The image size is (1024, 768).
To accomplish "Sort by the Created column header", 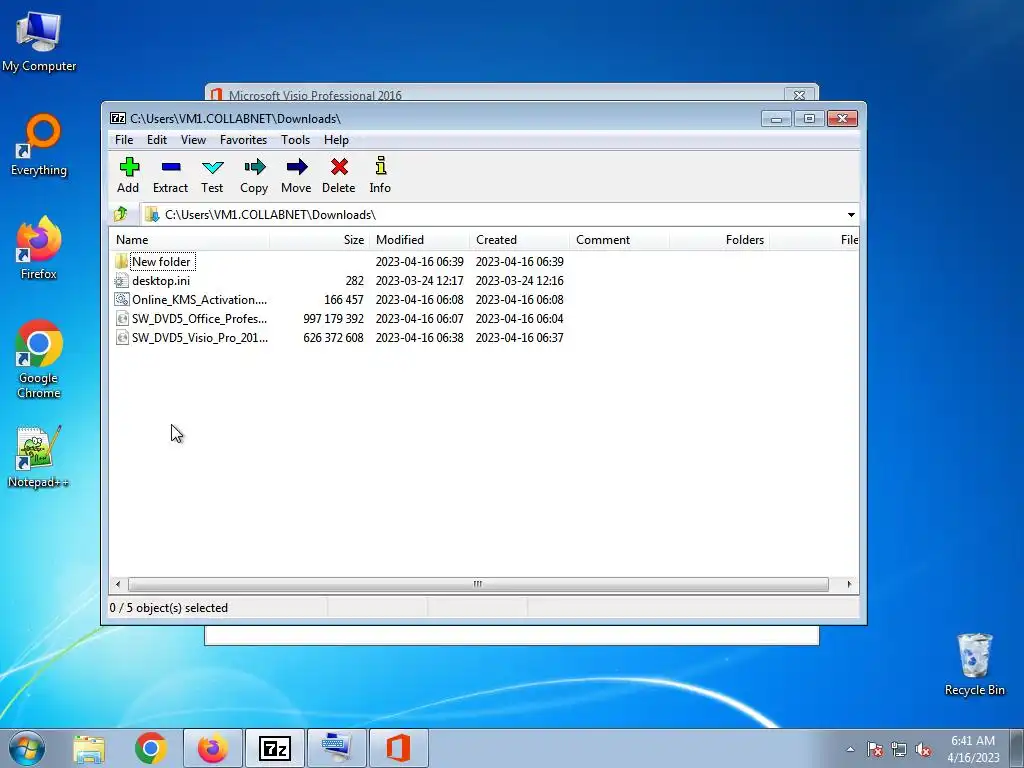I will tap(519, 240).
